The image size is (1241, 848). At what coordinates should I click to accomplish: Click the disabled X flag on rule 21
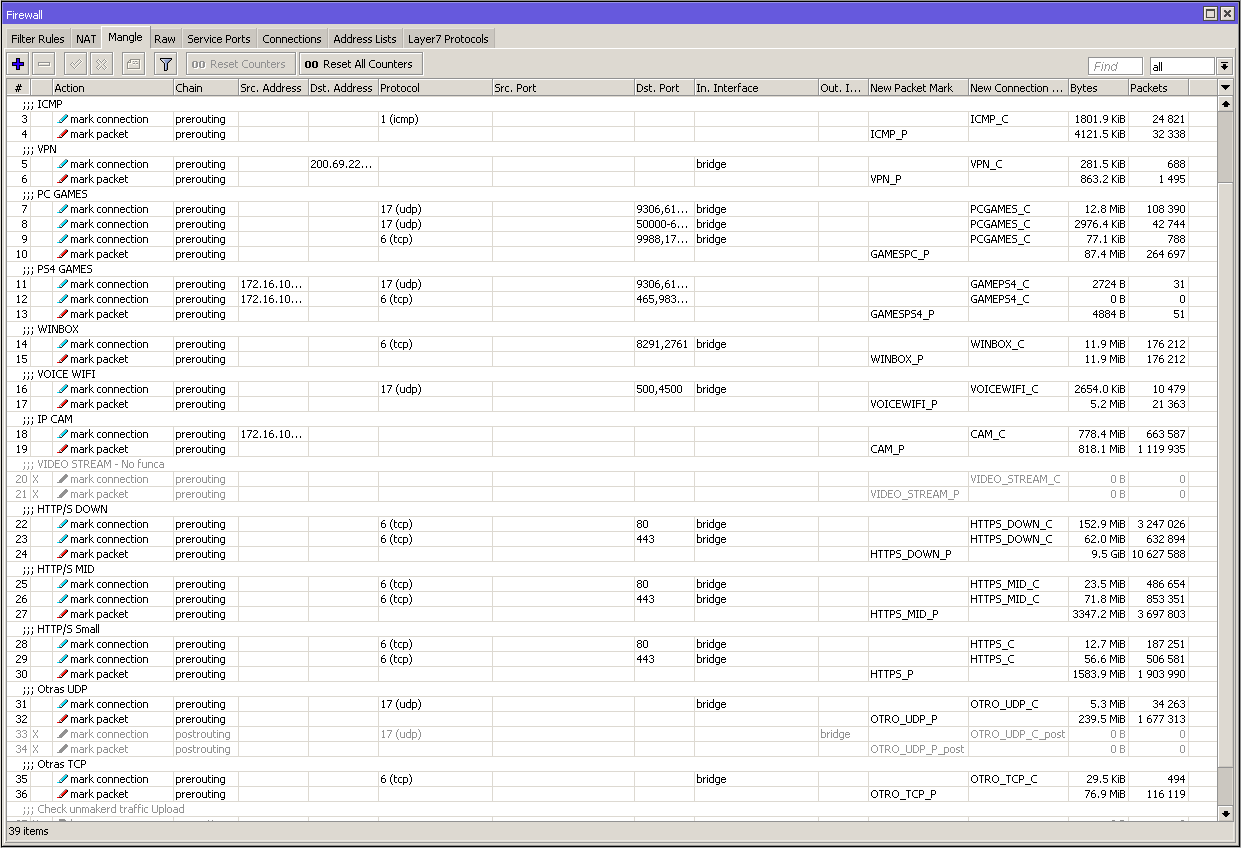pos(36,494)
